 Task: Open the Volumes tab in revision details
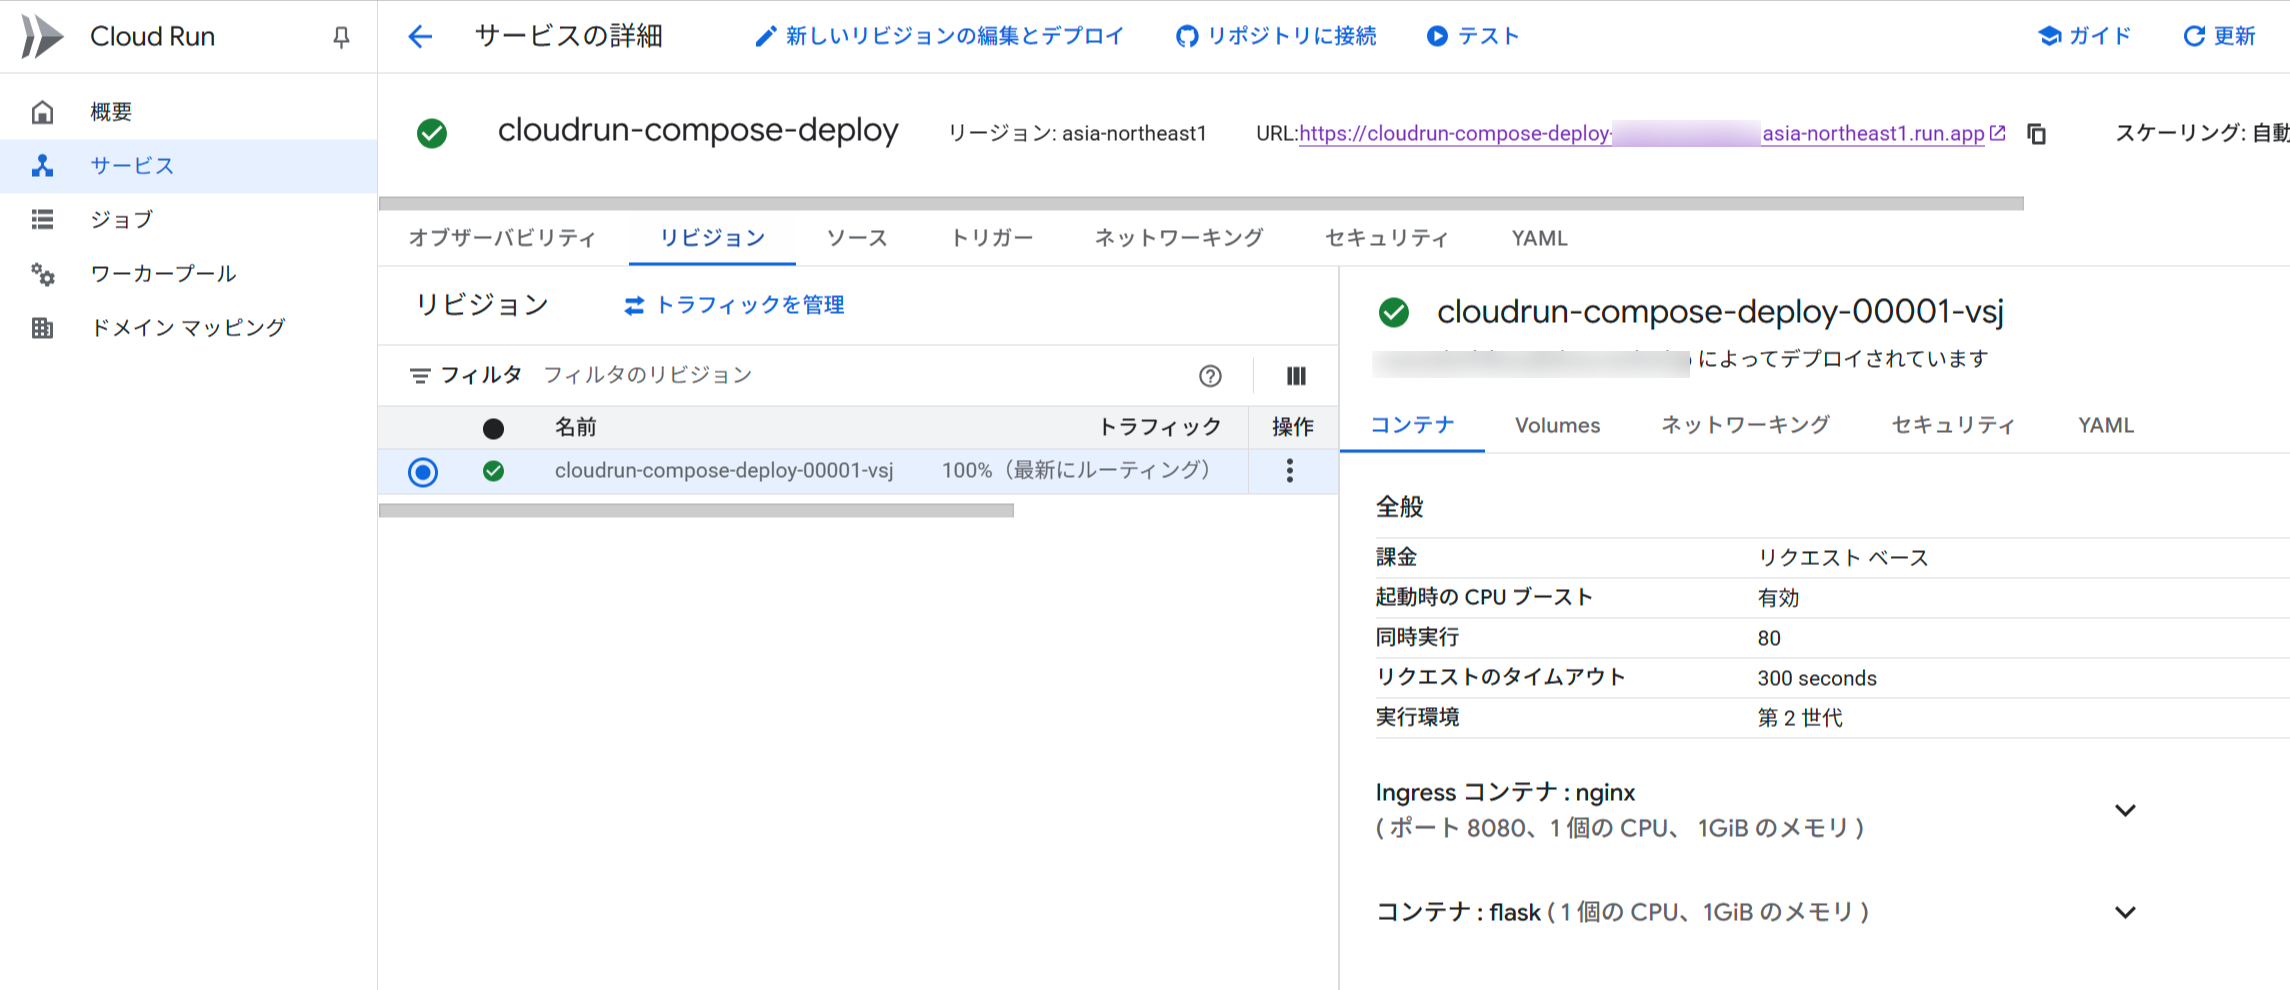tap(1556, 424)
